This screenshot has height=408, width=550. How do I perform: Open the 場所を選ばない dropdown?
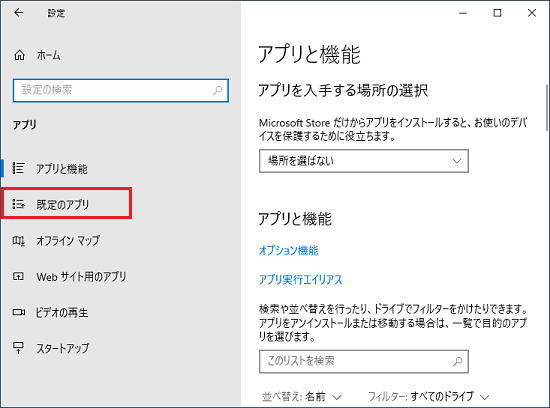[x=364, y=161]
